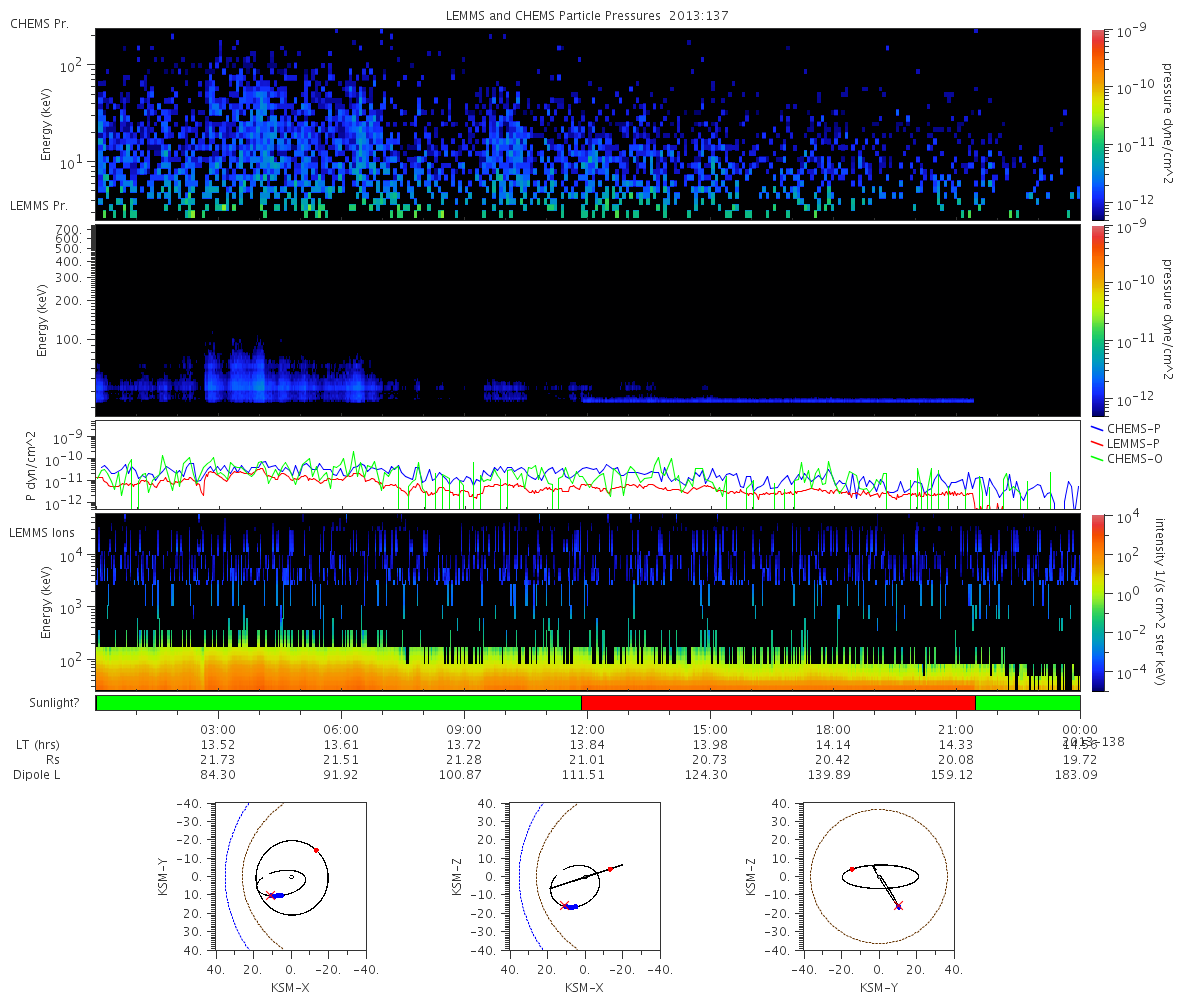Click the red dot in KSM-X/KSM-Y orbit plot
The image size is (1200, 1000).
coord(316,850)
